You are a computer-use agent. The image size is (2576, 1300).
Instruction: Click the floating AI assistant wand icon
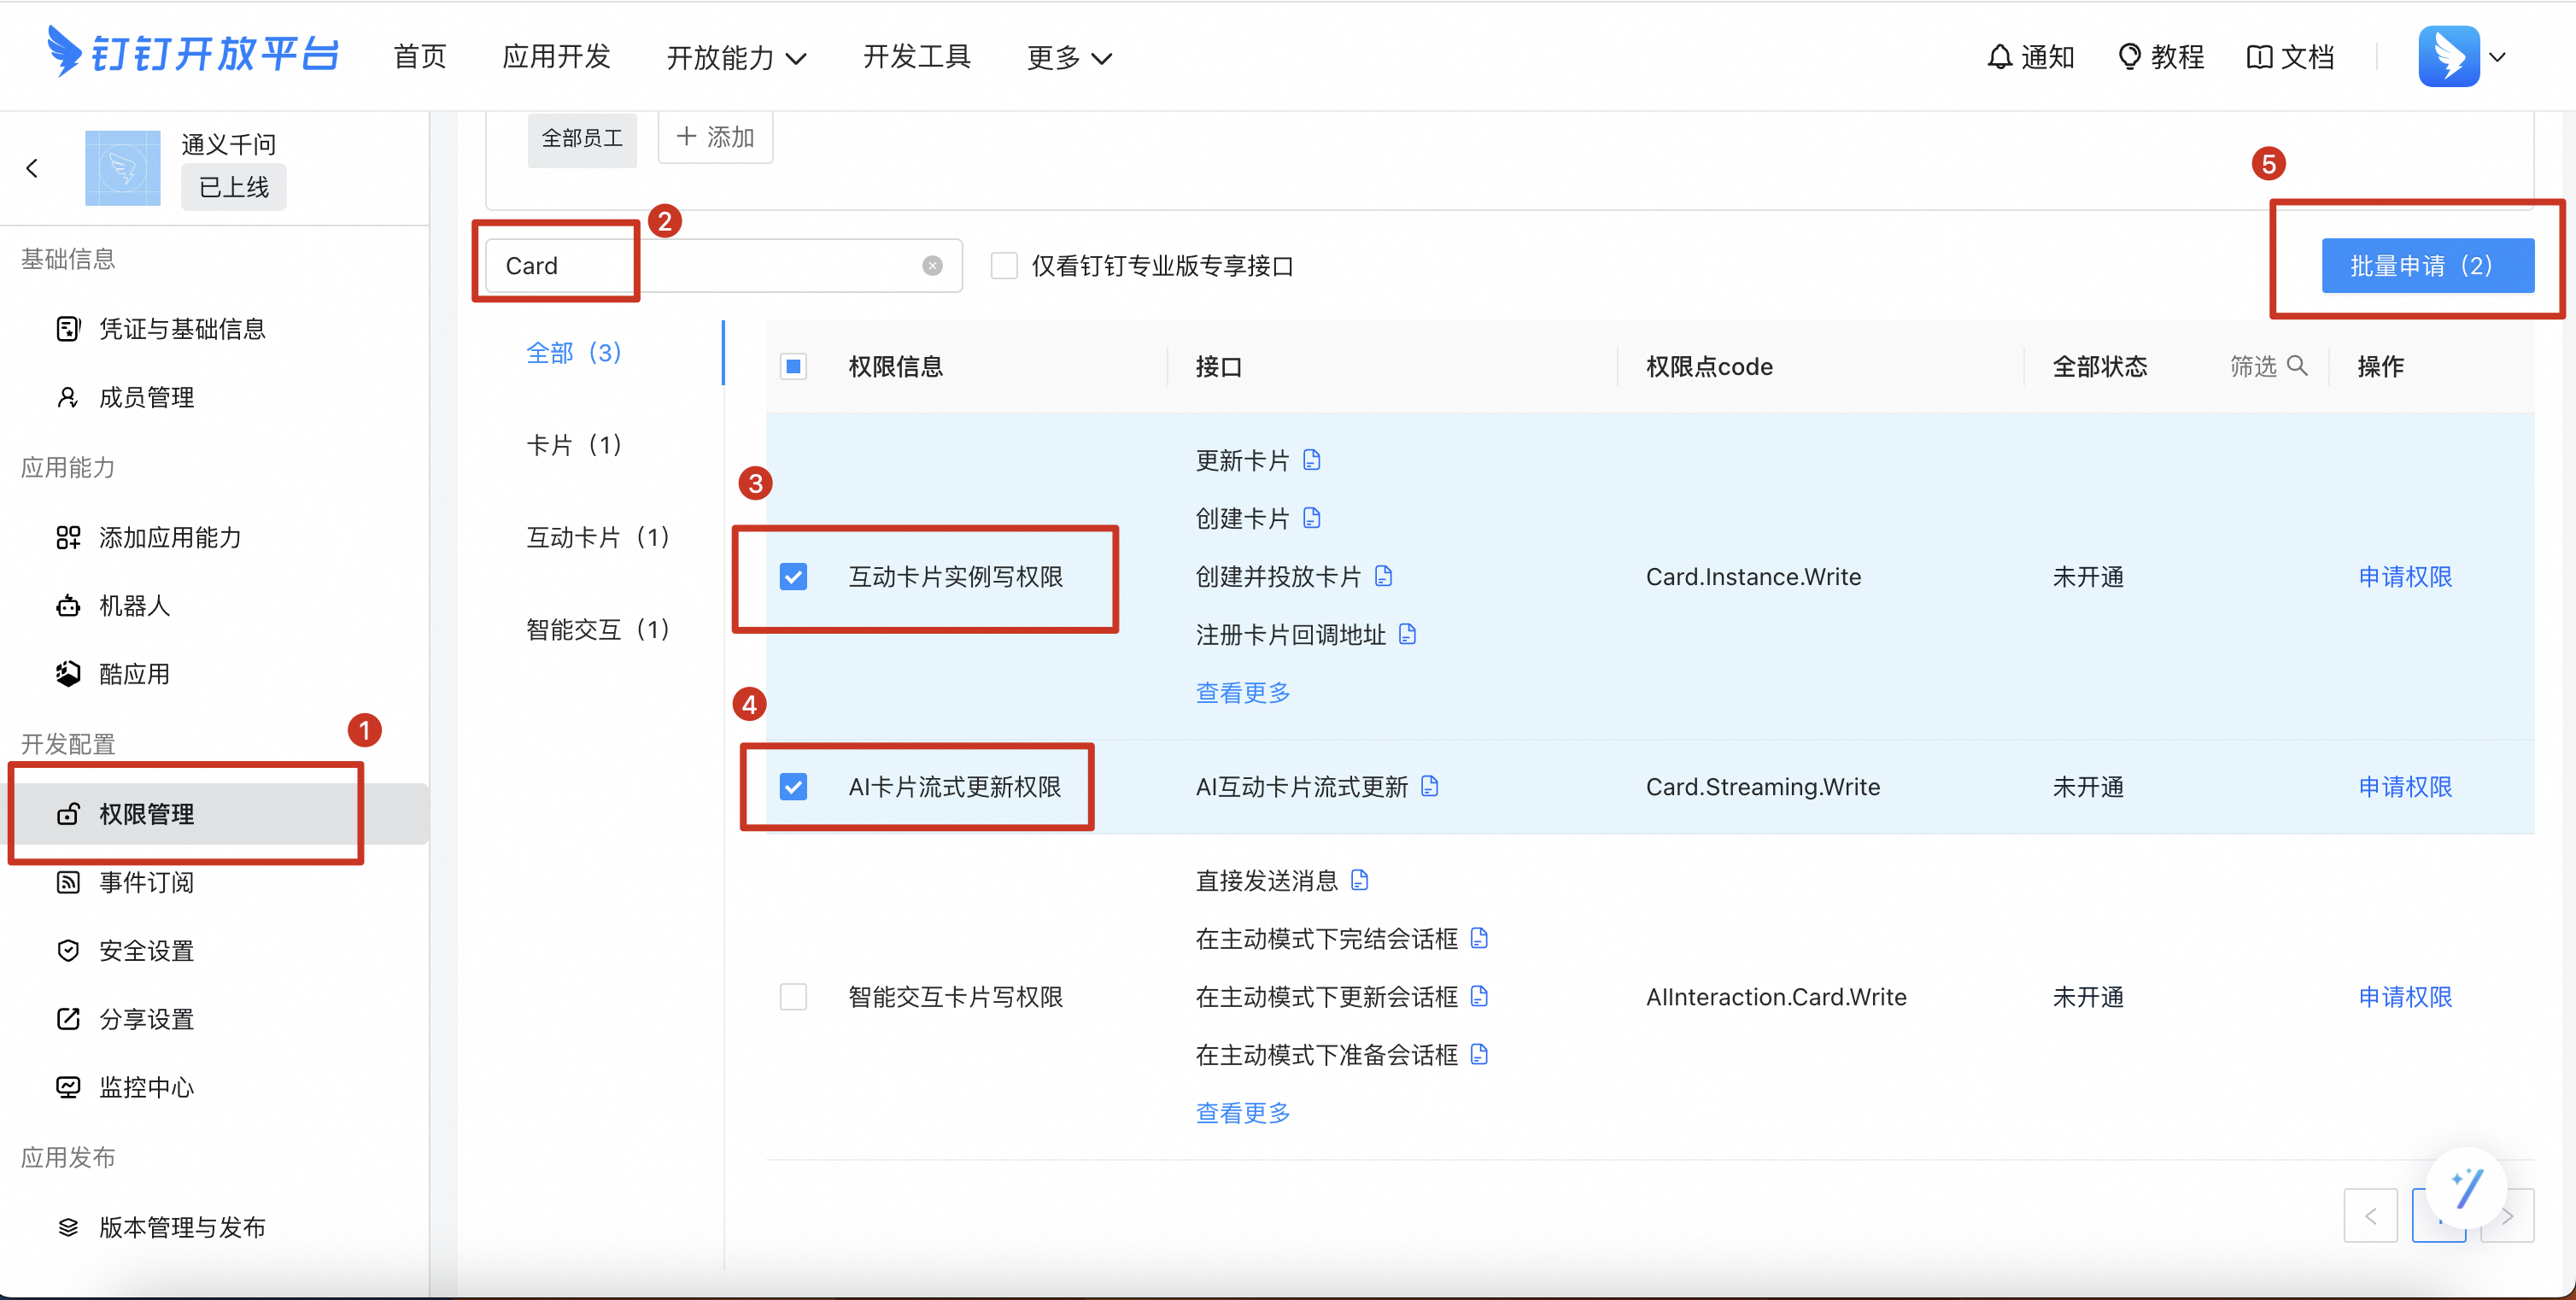[x=2465, y=1188]
